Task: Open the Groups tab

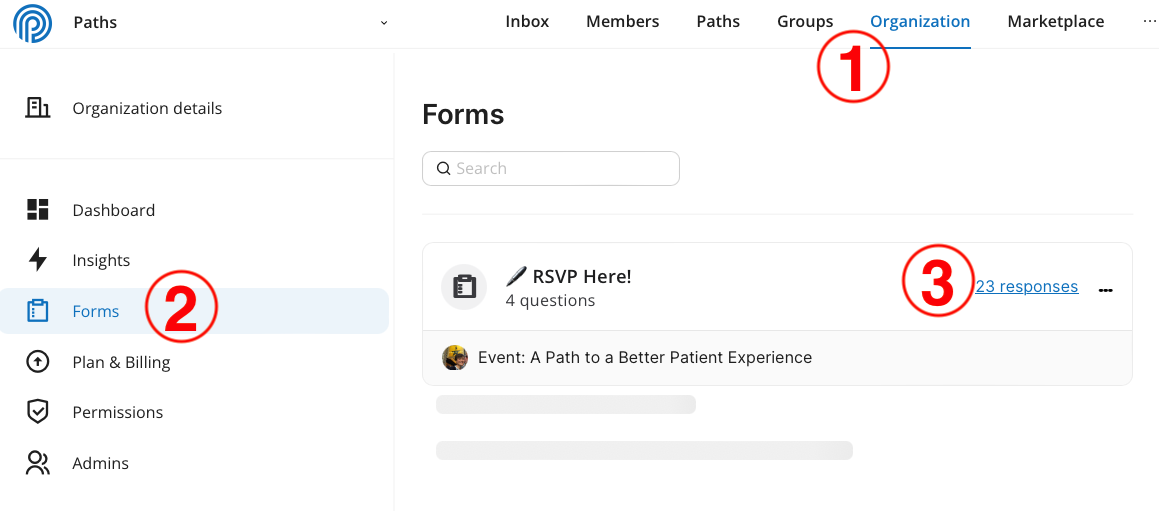Action: (x=805, y=22)
